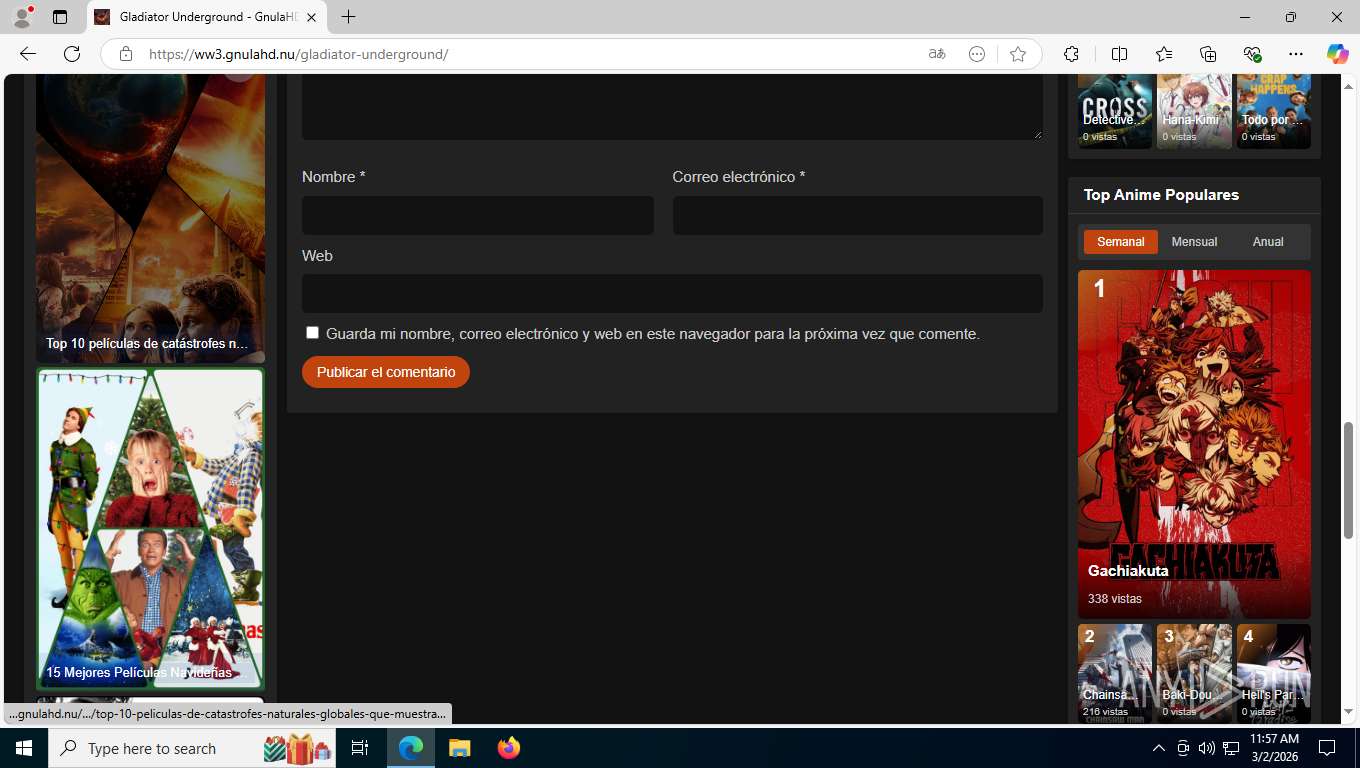Switch to the Anual tab
Screen dimensions: 1360x768
pos(1268,242)
